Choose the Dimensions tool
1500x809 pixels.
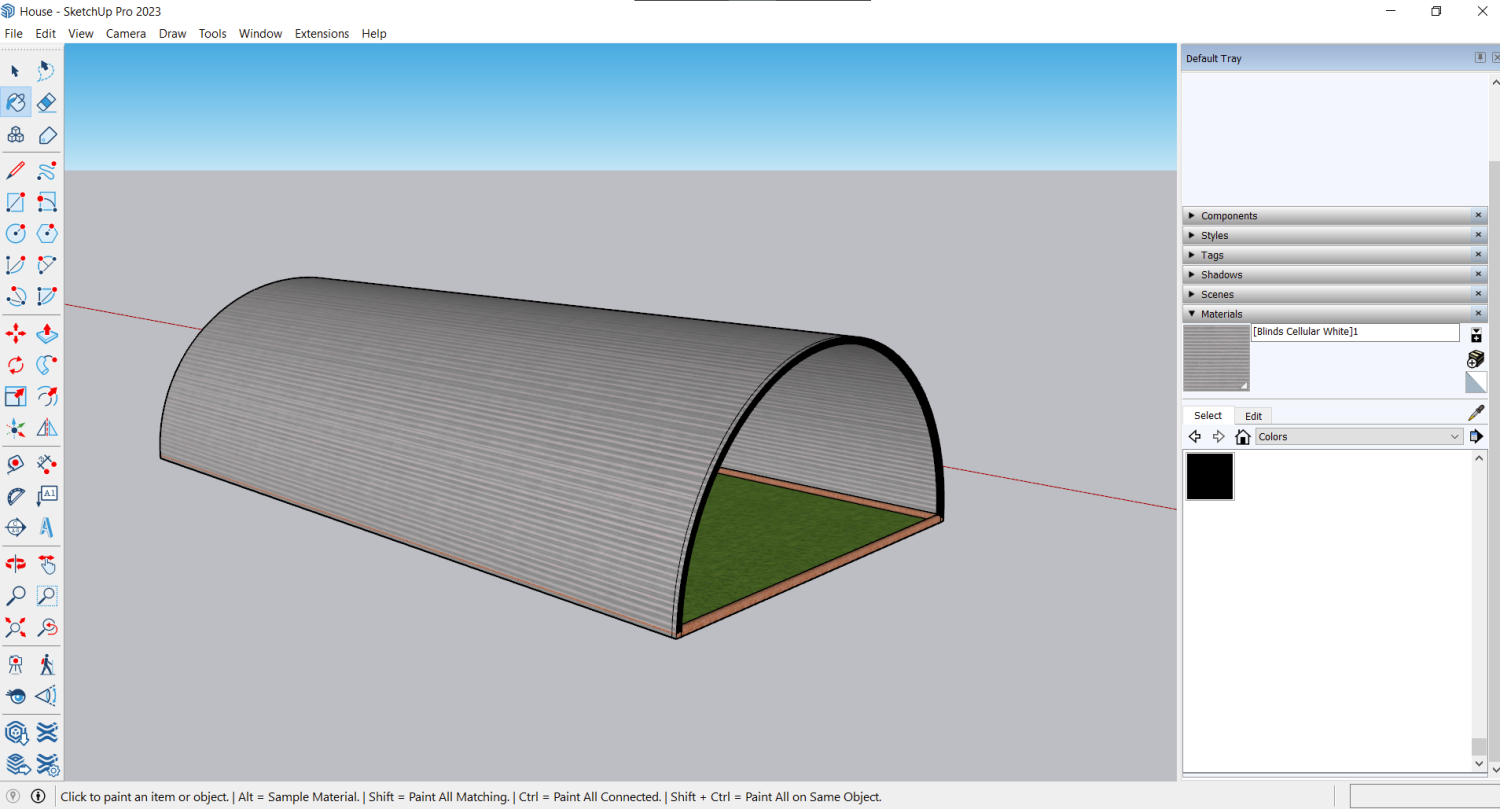[x=46, y=464]
